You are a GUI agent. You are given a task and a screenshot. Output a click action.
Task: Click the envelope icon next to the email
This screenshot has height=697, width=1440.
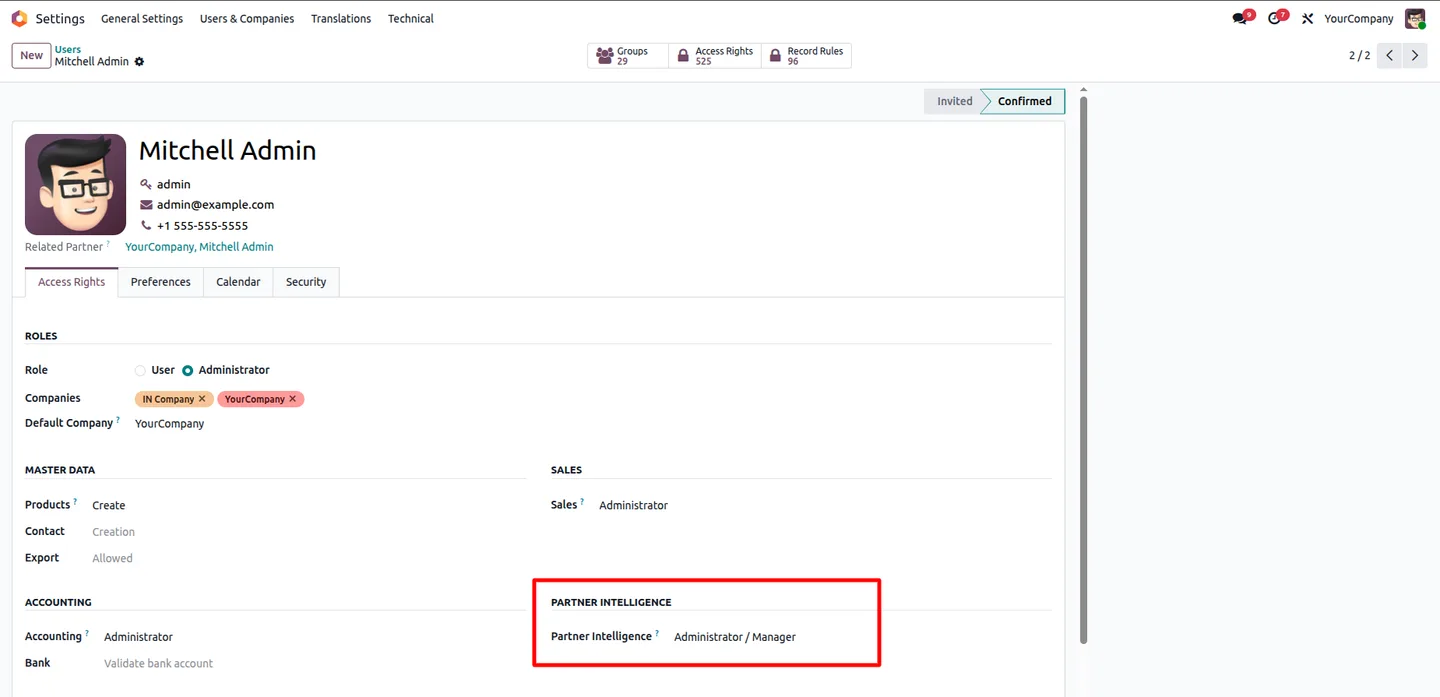point(146,205)
